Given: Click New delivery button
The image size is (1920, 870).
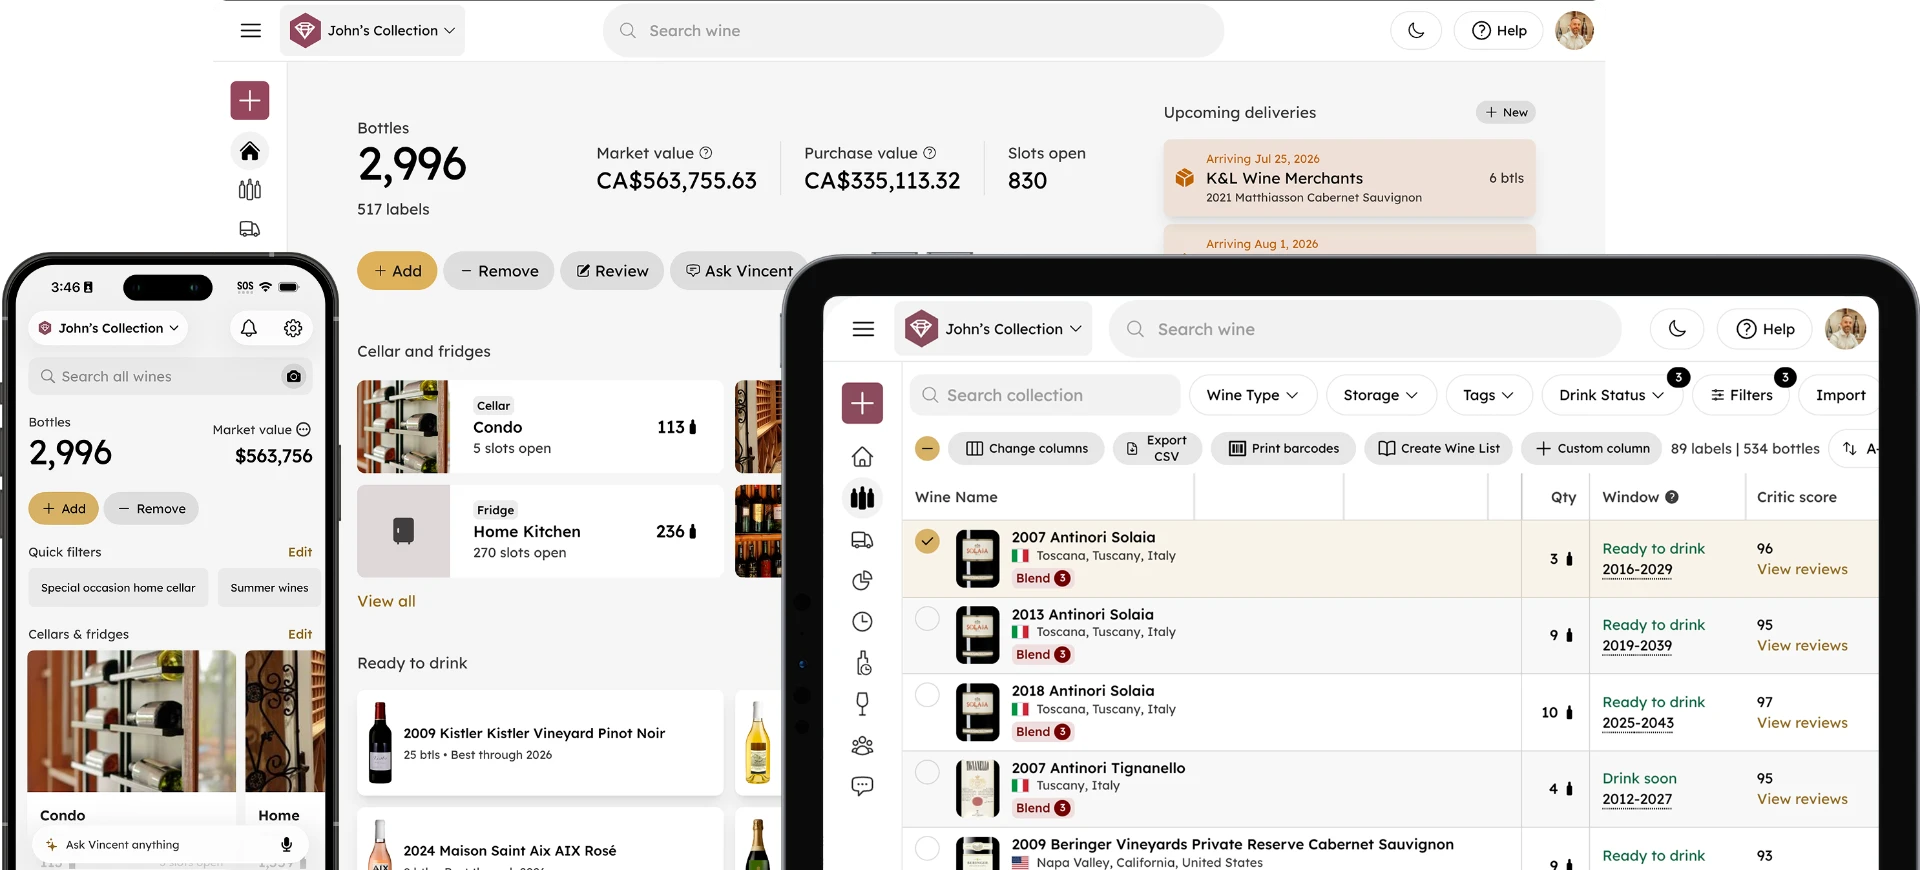Looking at the screenshot, I should coord(1506,113).
